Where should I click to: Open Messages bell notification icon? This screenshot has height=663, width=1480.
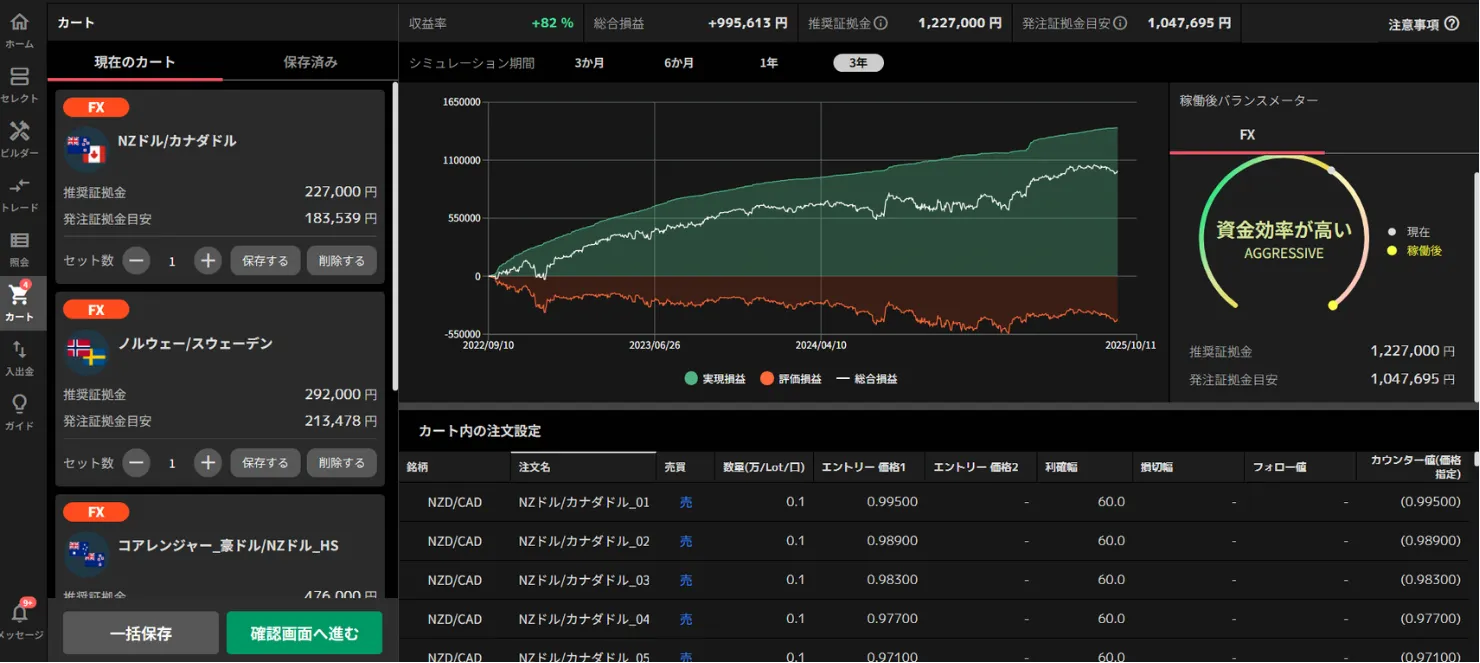pos(19,613)
